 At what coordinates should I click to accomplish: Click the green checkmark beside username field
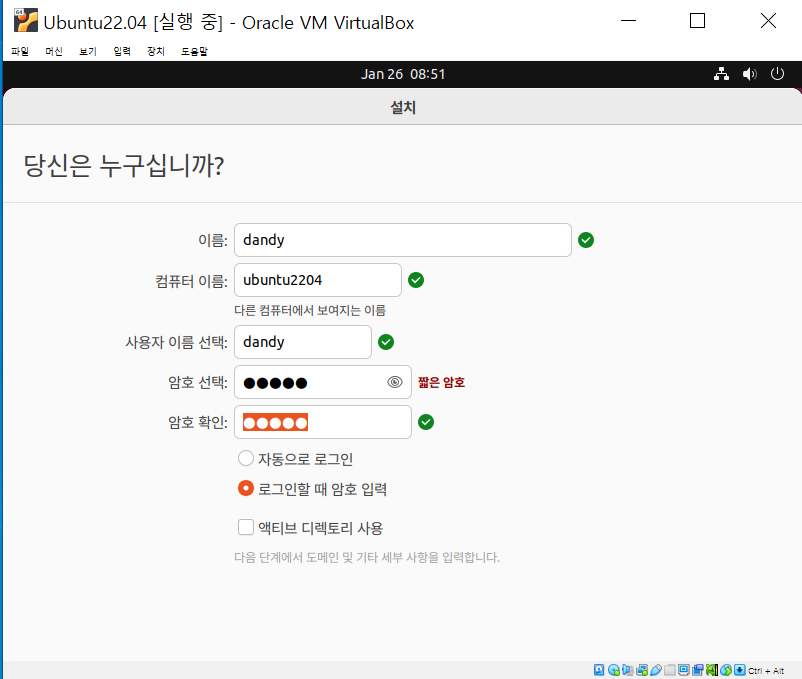click(386, 342)
